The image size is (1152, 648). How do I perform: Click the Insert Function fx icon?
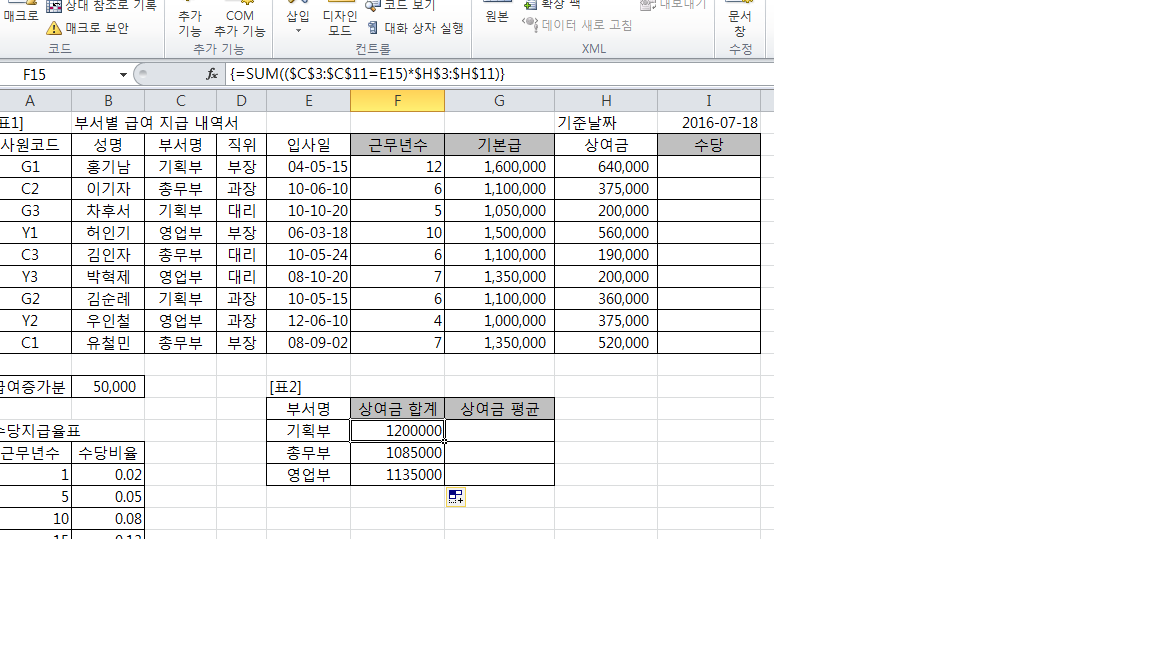[x=212, y=74]
